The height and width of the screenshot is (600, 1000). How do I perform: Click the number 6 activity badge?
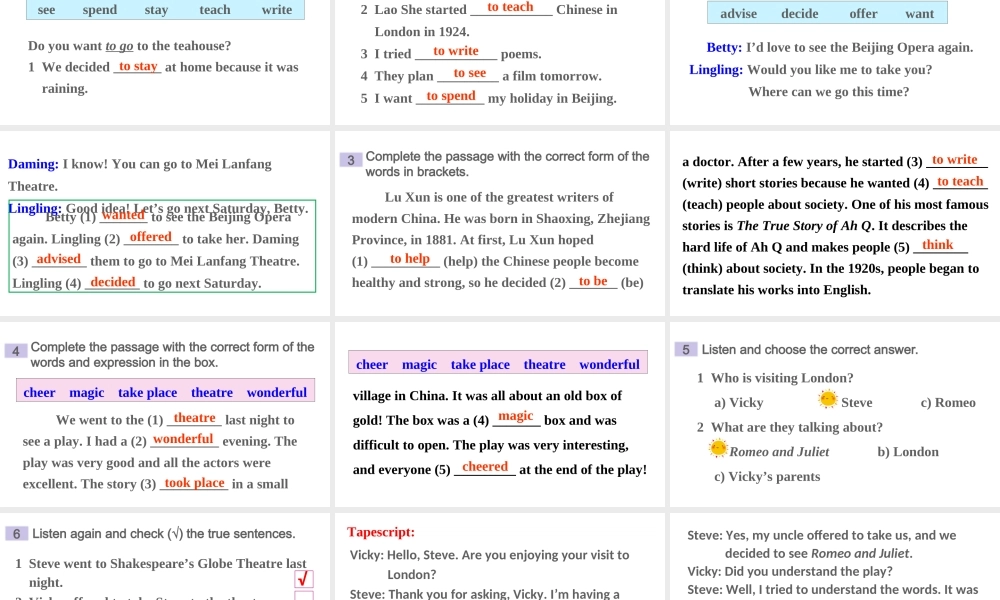pos(16,534)
